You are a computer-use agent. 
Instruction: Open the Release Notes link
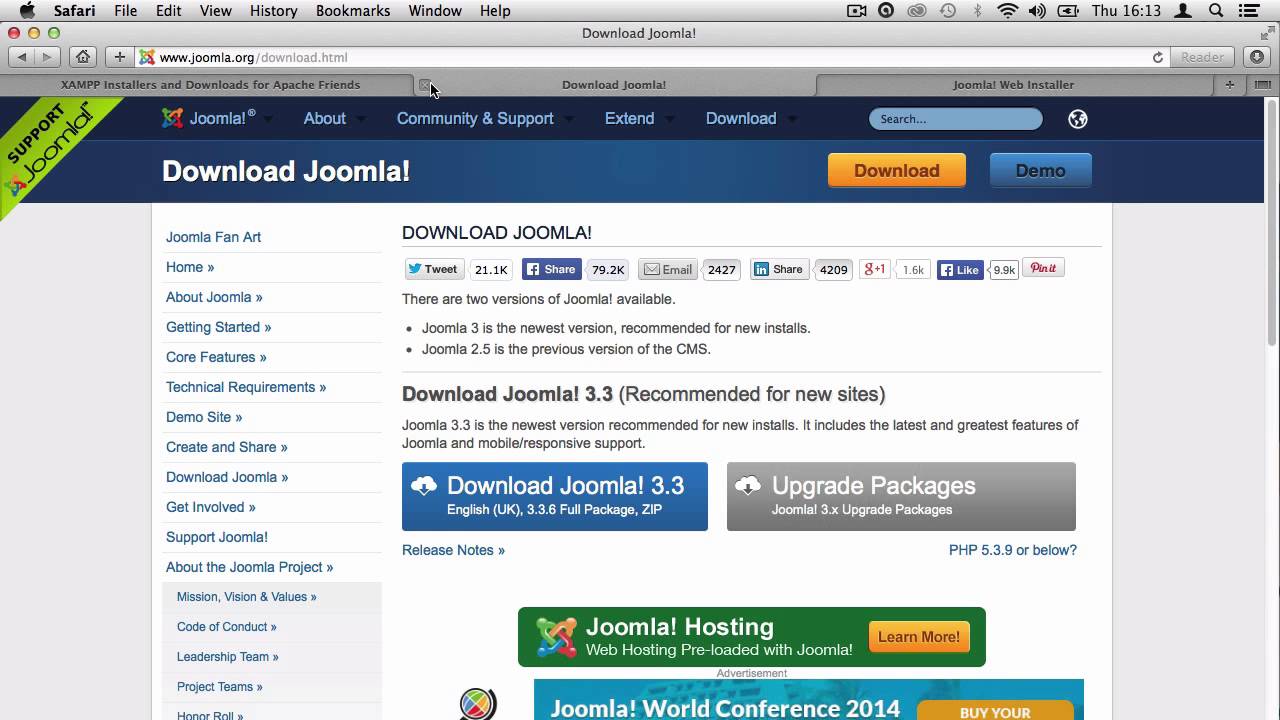(x=453, y=550)
